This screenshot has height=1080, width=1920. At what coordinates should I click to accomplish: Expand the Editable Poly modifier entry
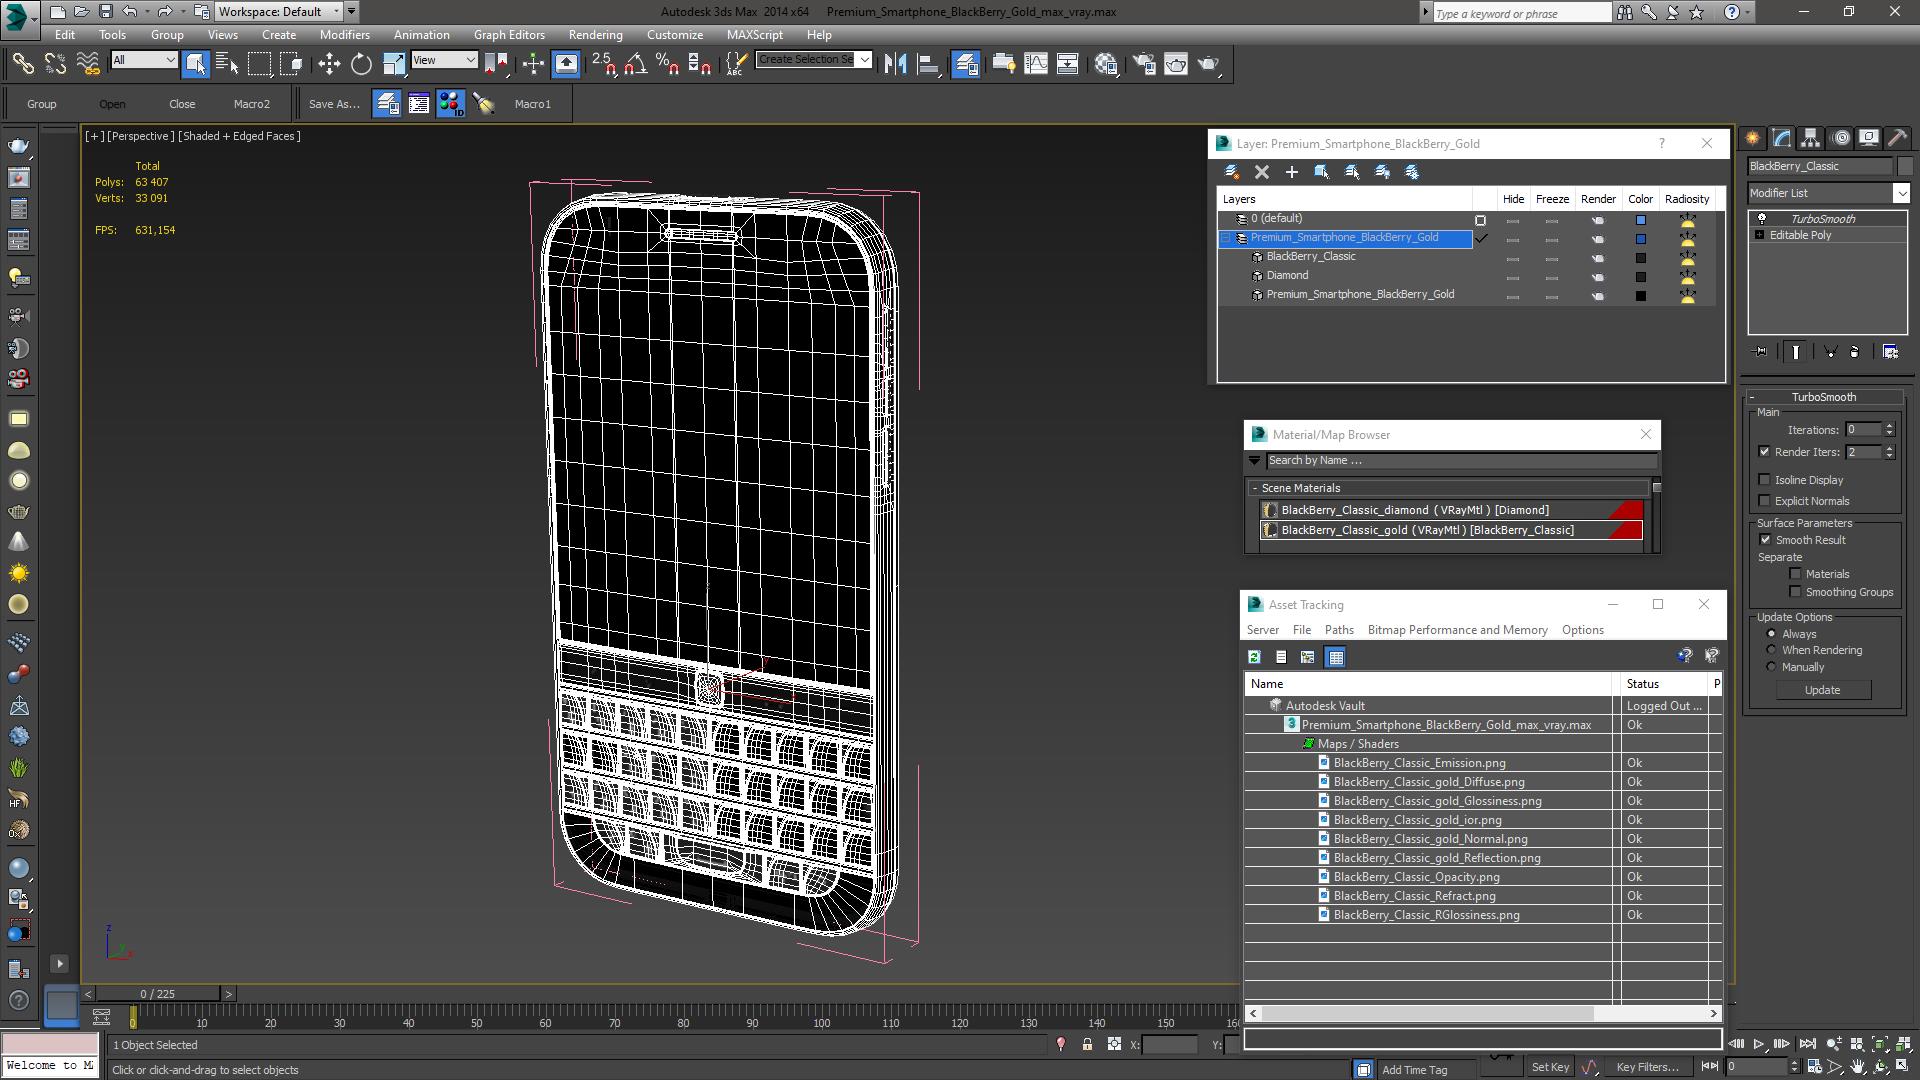(1759, 235)
